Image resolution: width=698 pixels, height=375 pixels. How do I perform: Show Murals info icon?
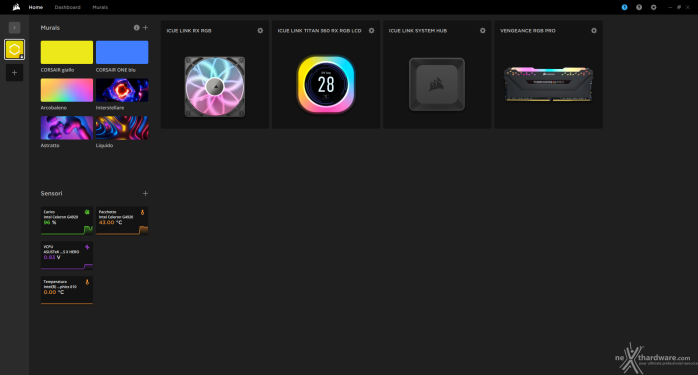137,28
